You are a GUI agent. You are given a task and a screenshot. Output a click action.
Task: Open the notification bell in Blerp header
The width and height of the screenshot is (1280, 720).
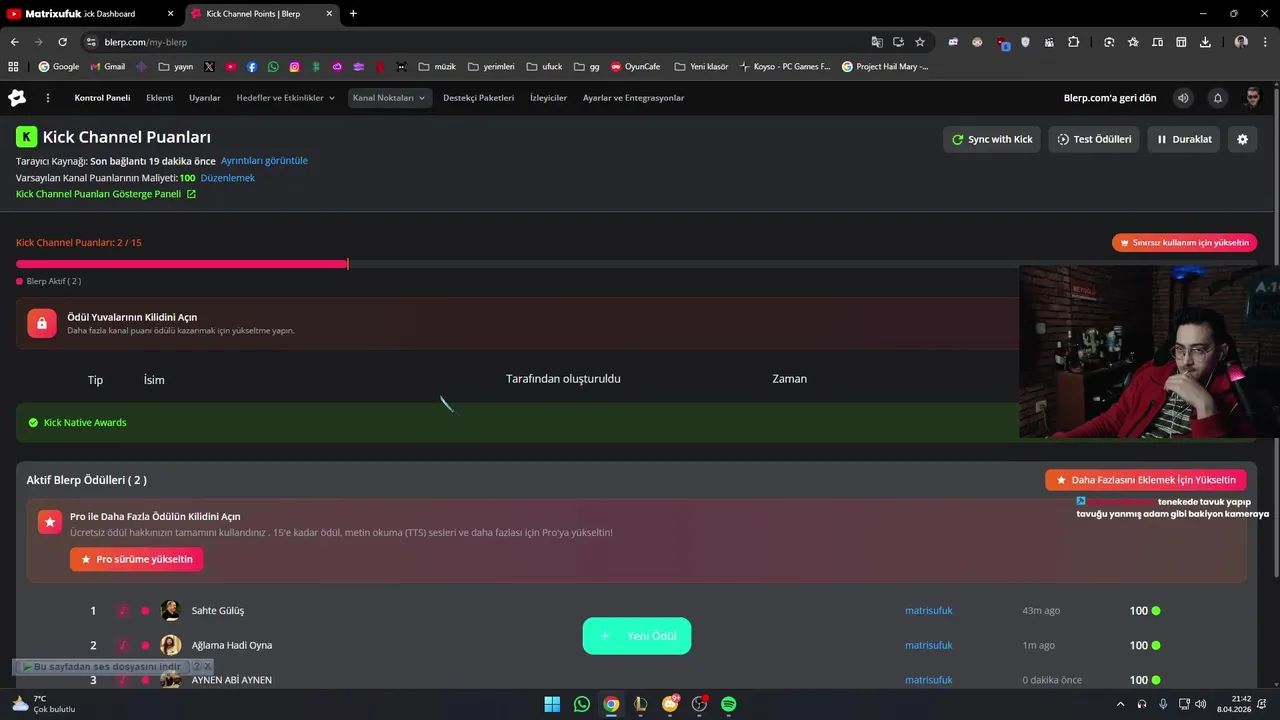(x=1217, y=98)
